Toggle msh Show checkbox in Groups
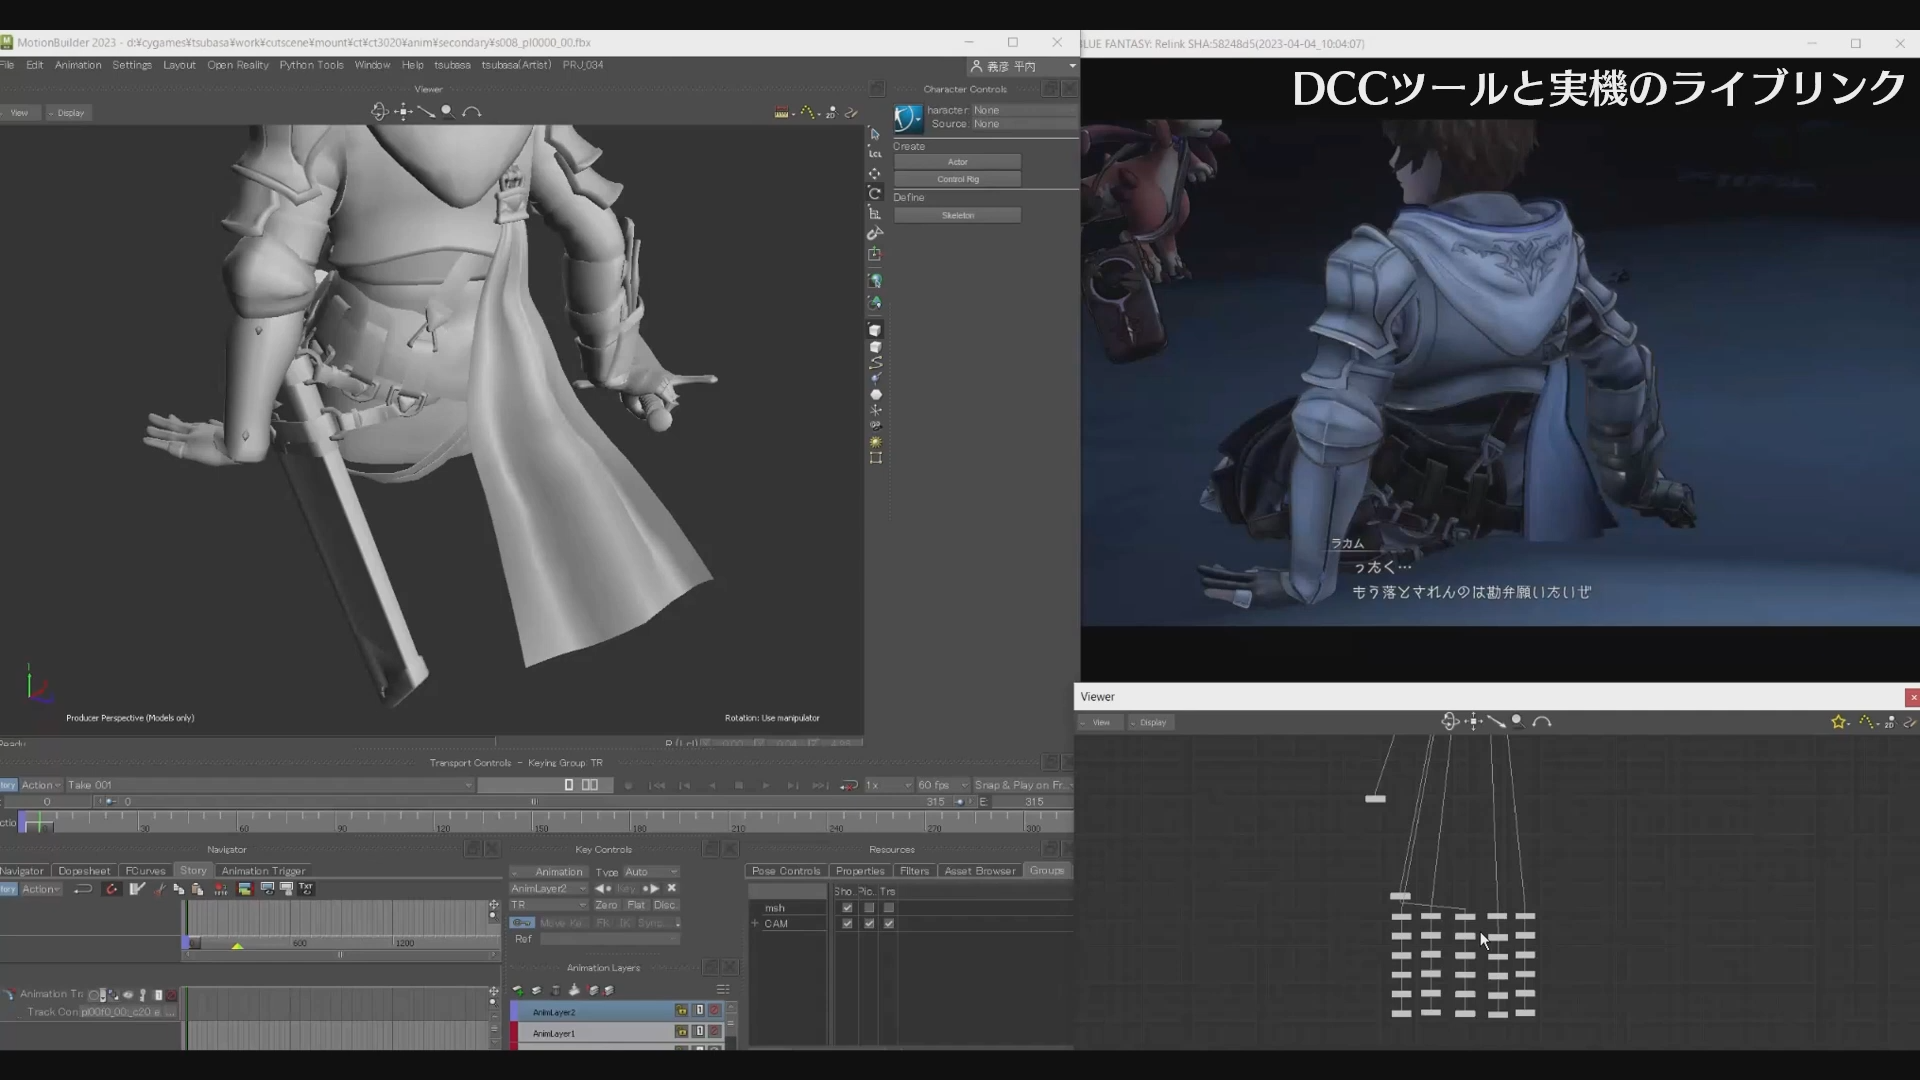Viewport: 1920px width, 1080px height. pos(847,908)
